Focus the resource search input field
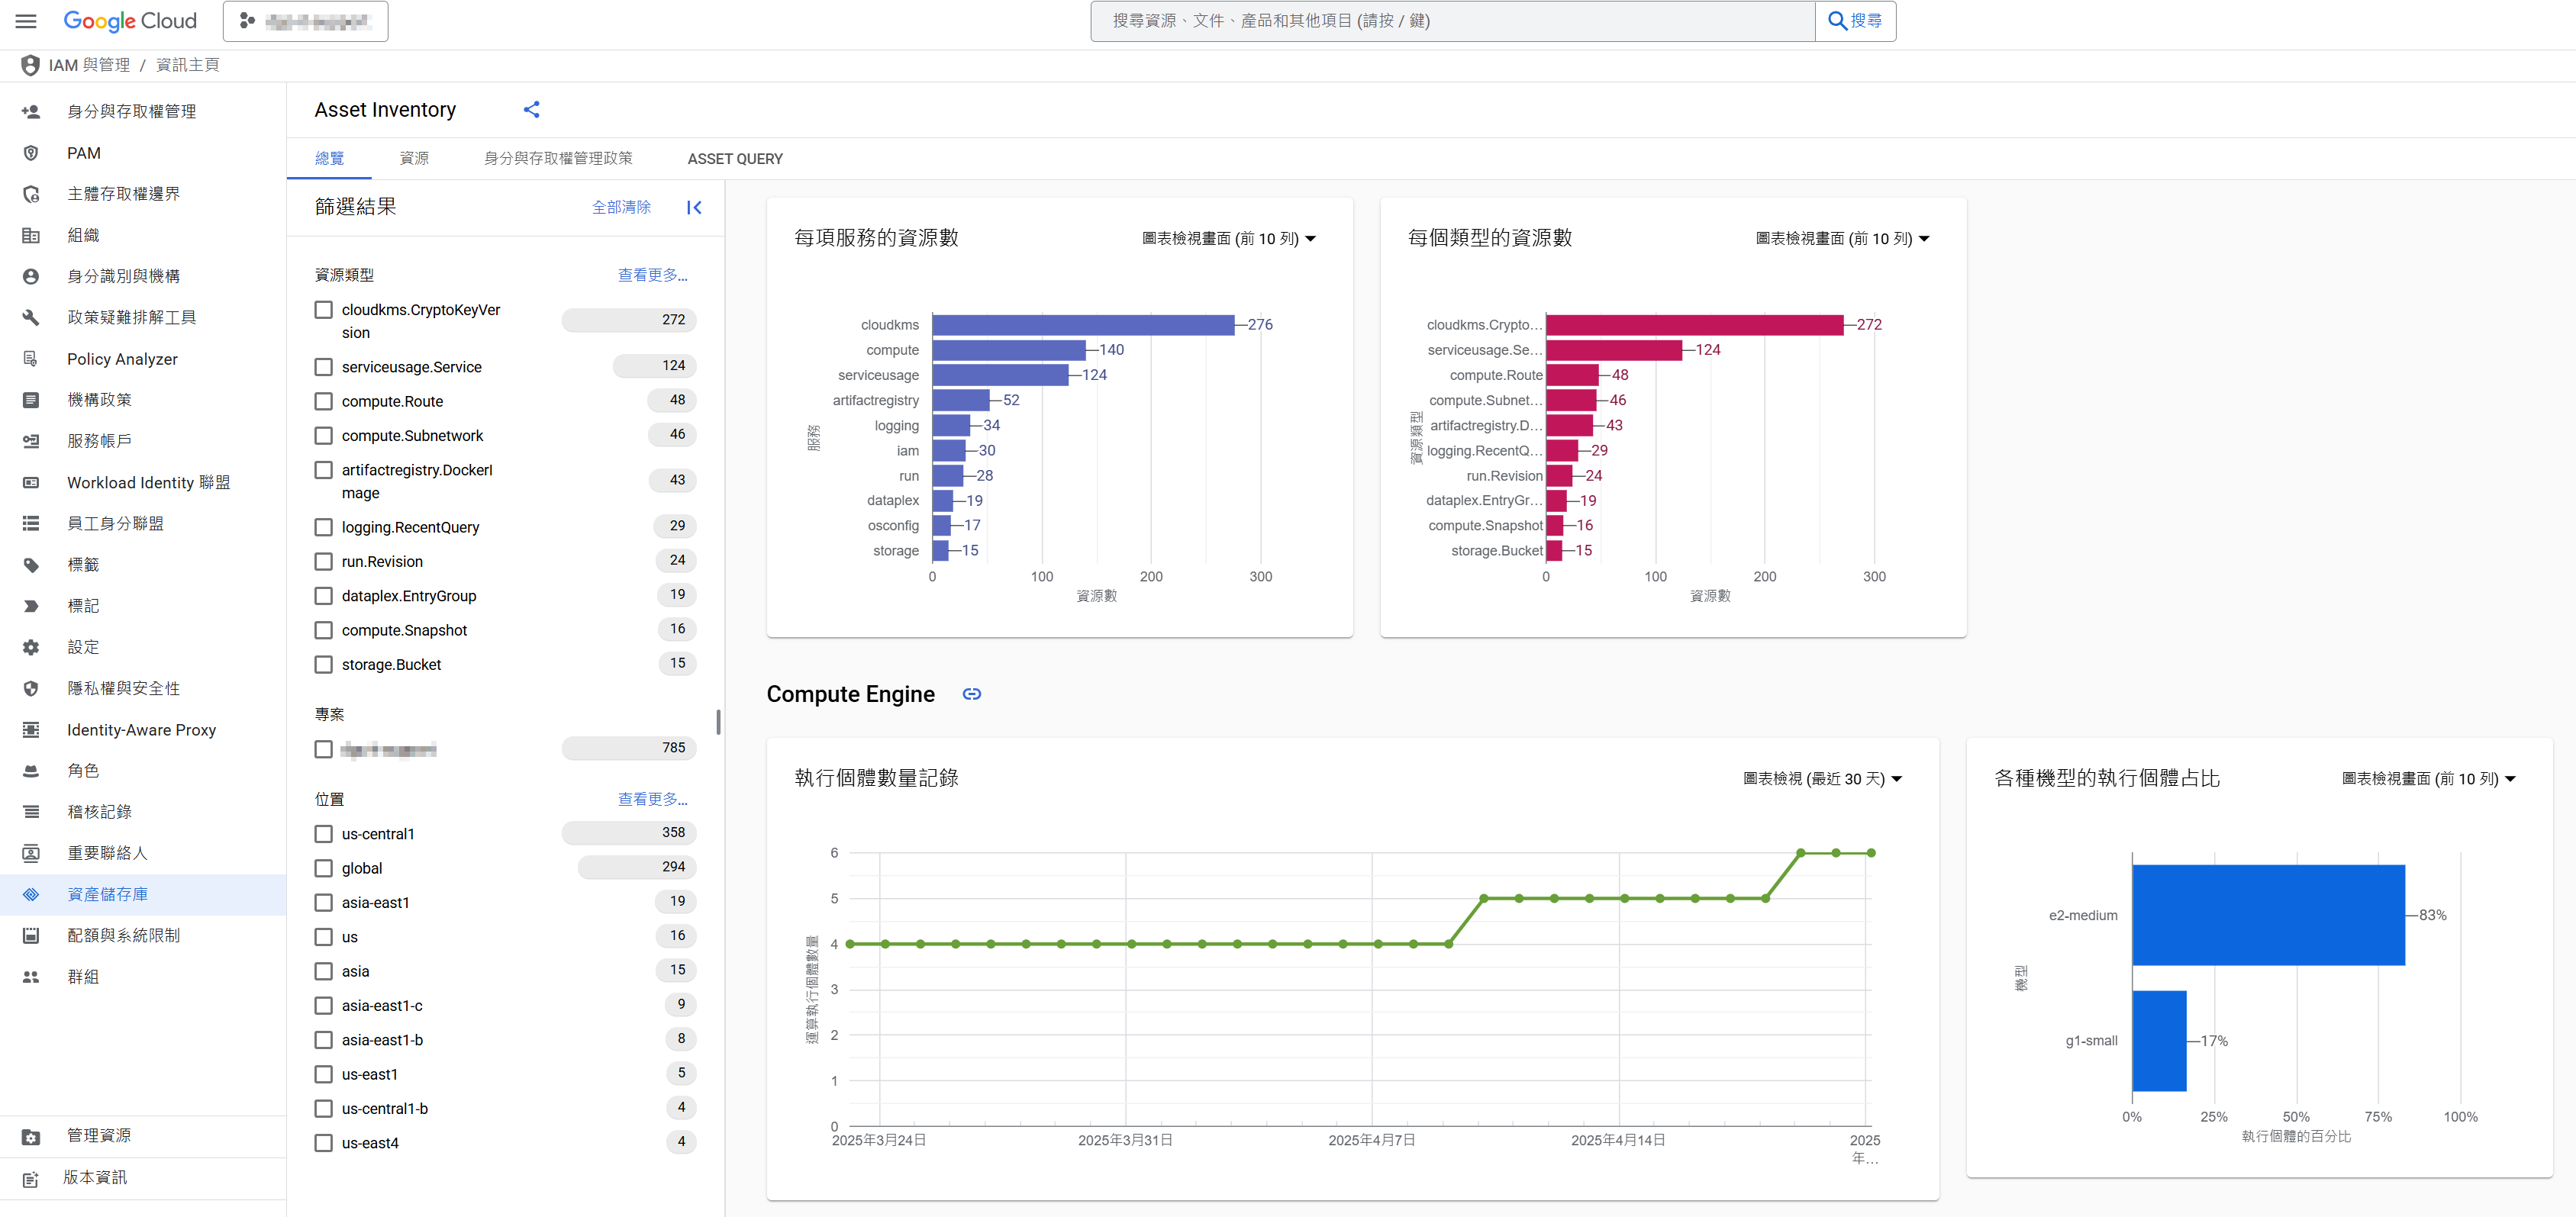Screen dimensions: 2576x1217 click(x=1453, y=21)
